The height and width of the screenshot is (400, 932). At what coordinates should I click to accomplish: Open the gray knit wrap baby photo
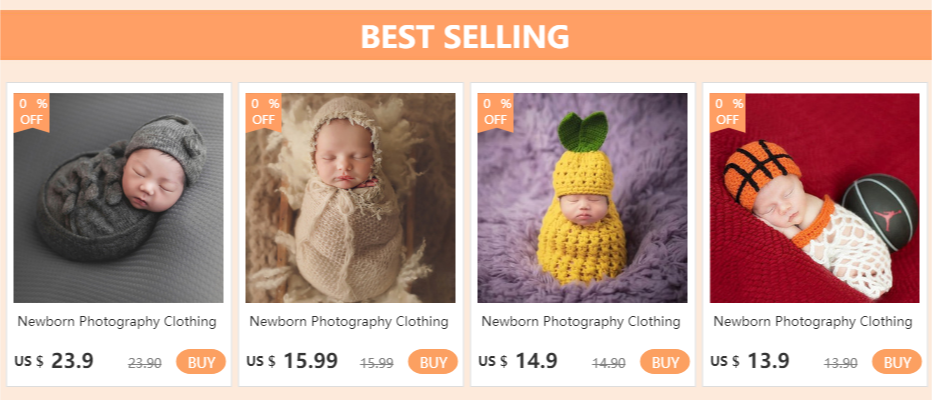pyautogui.click(x=118, y=200)
